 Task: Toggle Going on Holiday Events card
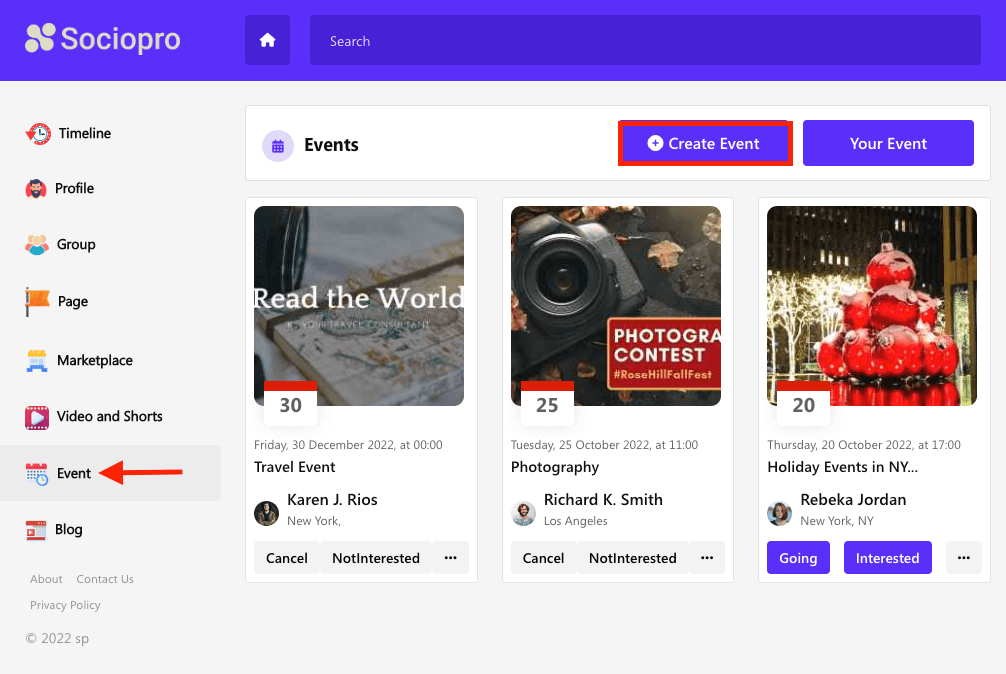coord(798,558)
